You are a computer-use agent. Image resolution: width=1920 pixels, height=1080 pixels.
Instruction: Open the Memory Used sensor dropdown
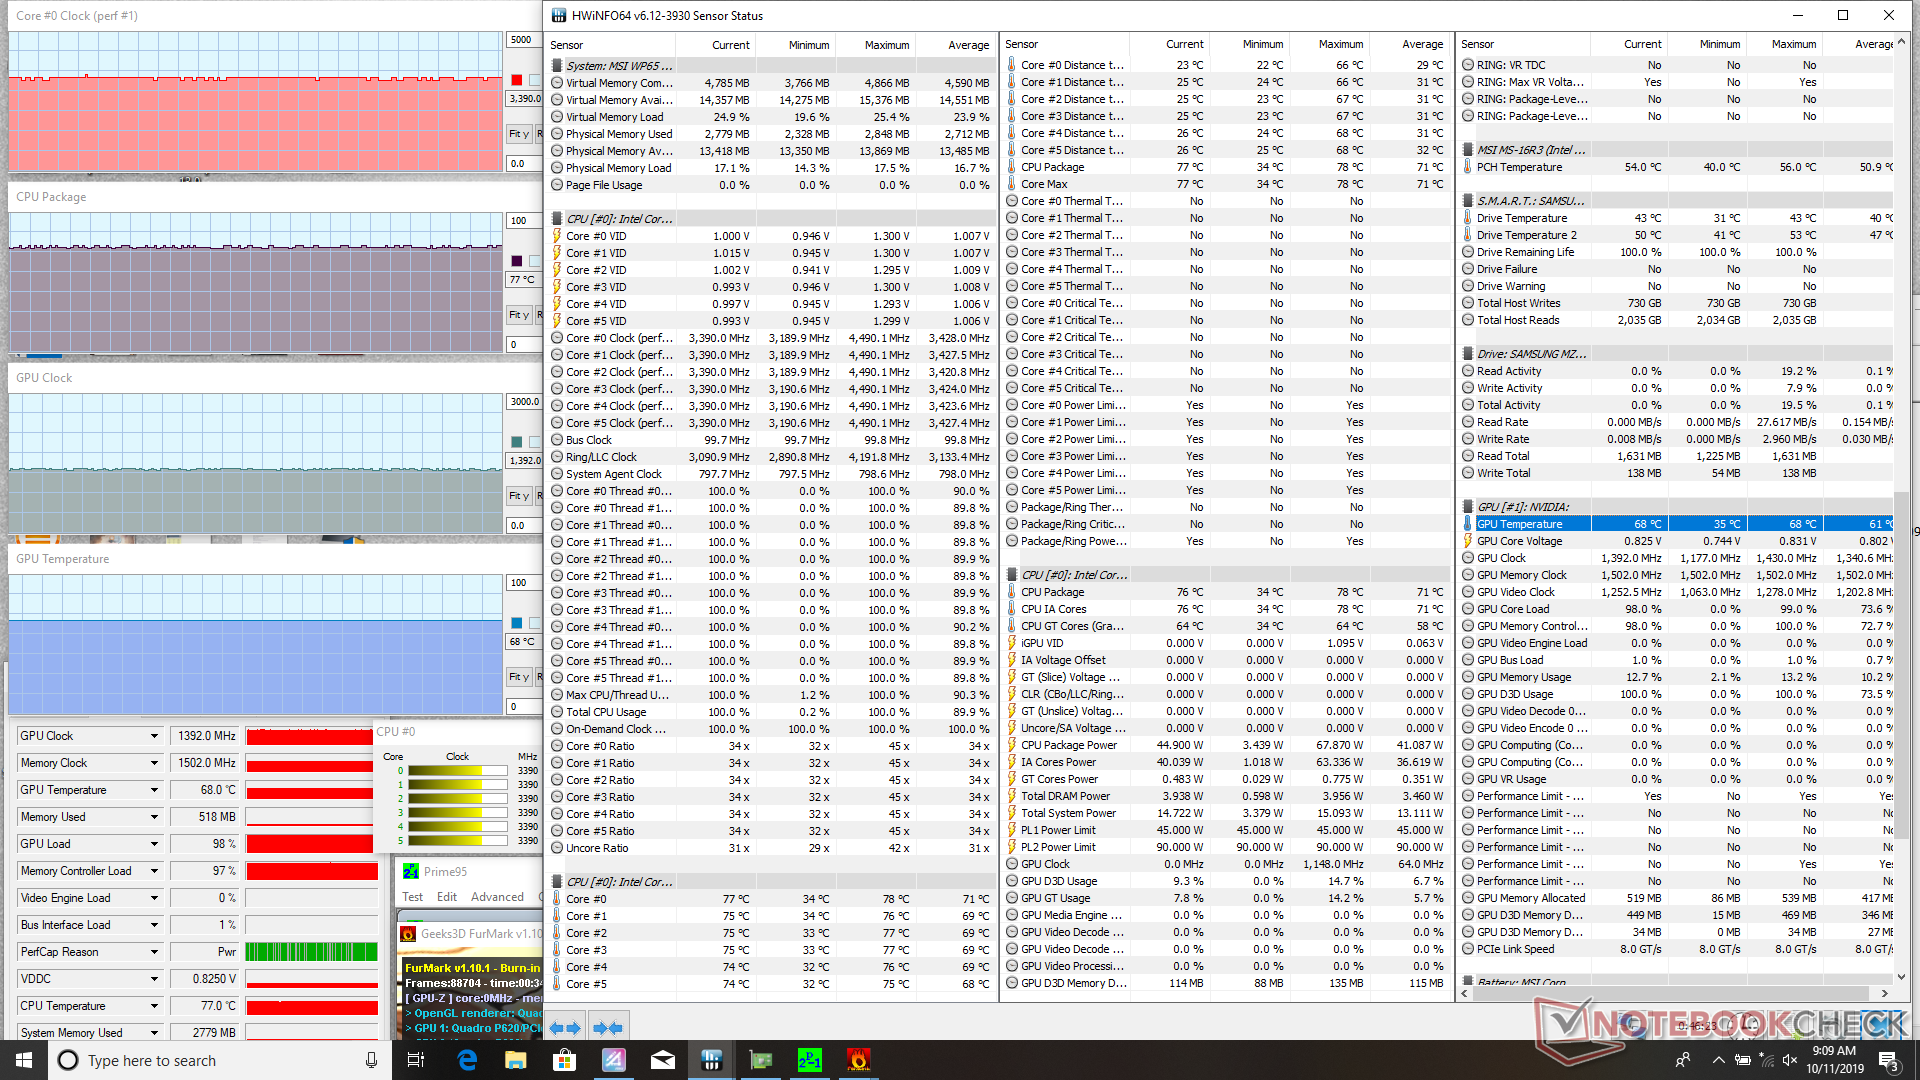pos(154,817)
